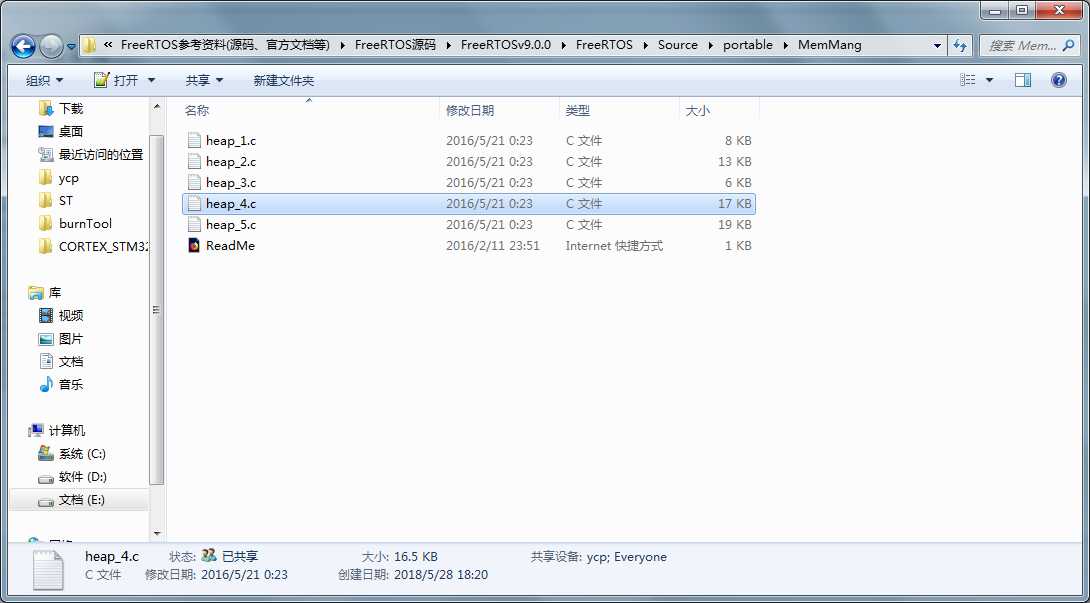Click the sidebar vertical scrollbar thumb
The width and height of the screenshot is (1090, 603).
(x=157, y=309)
